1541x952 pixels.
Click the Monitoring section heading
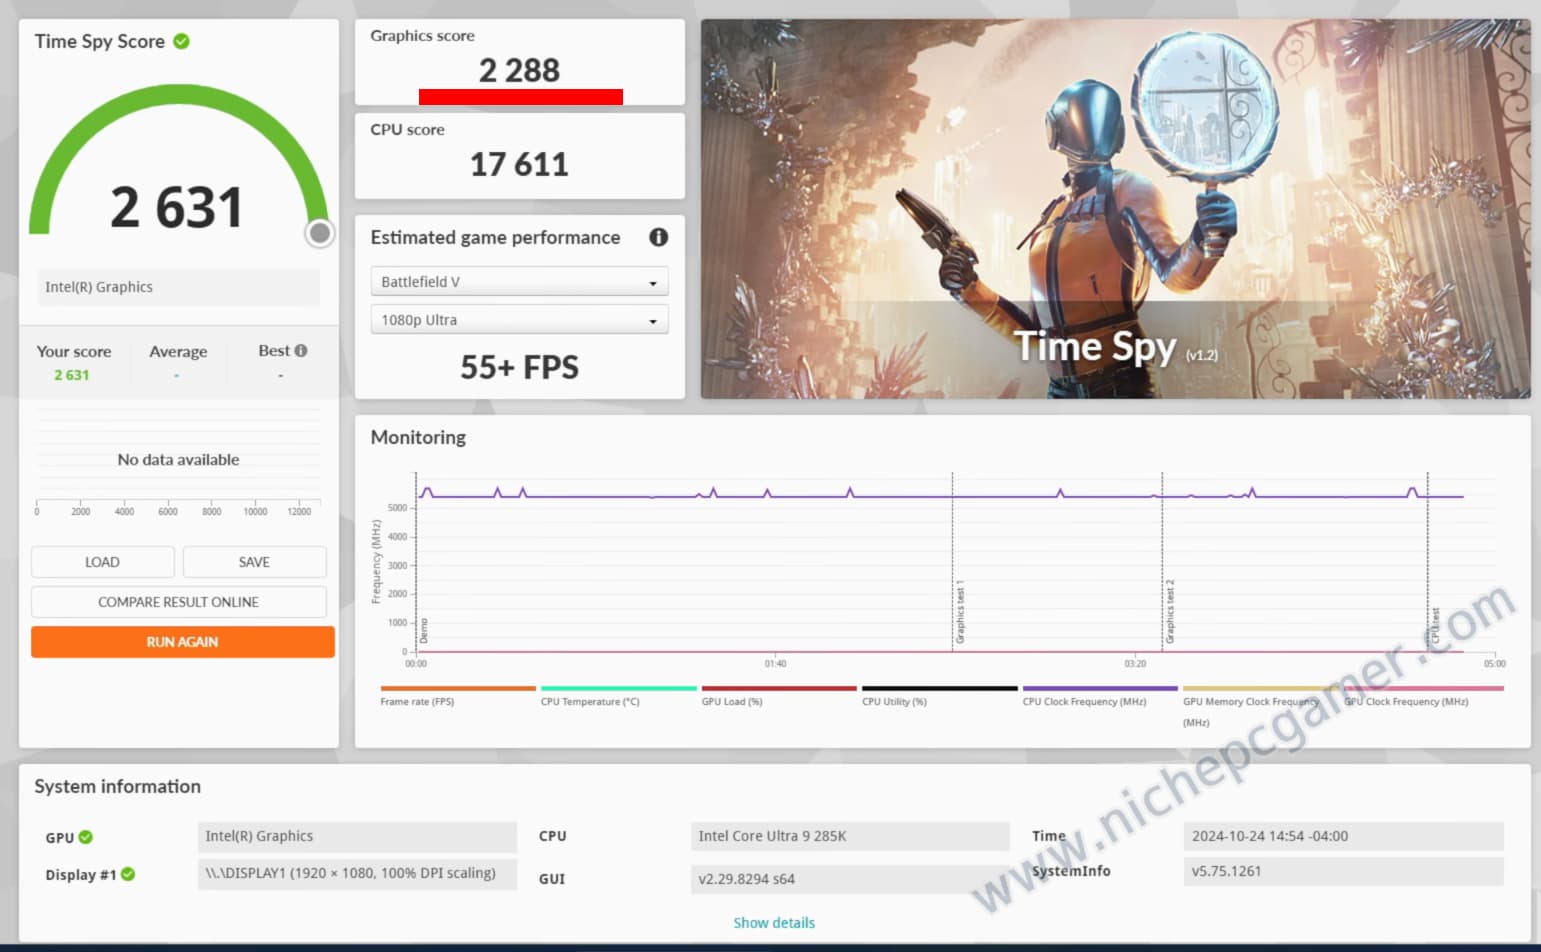pos(418,437)
